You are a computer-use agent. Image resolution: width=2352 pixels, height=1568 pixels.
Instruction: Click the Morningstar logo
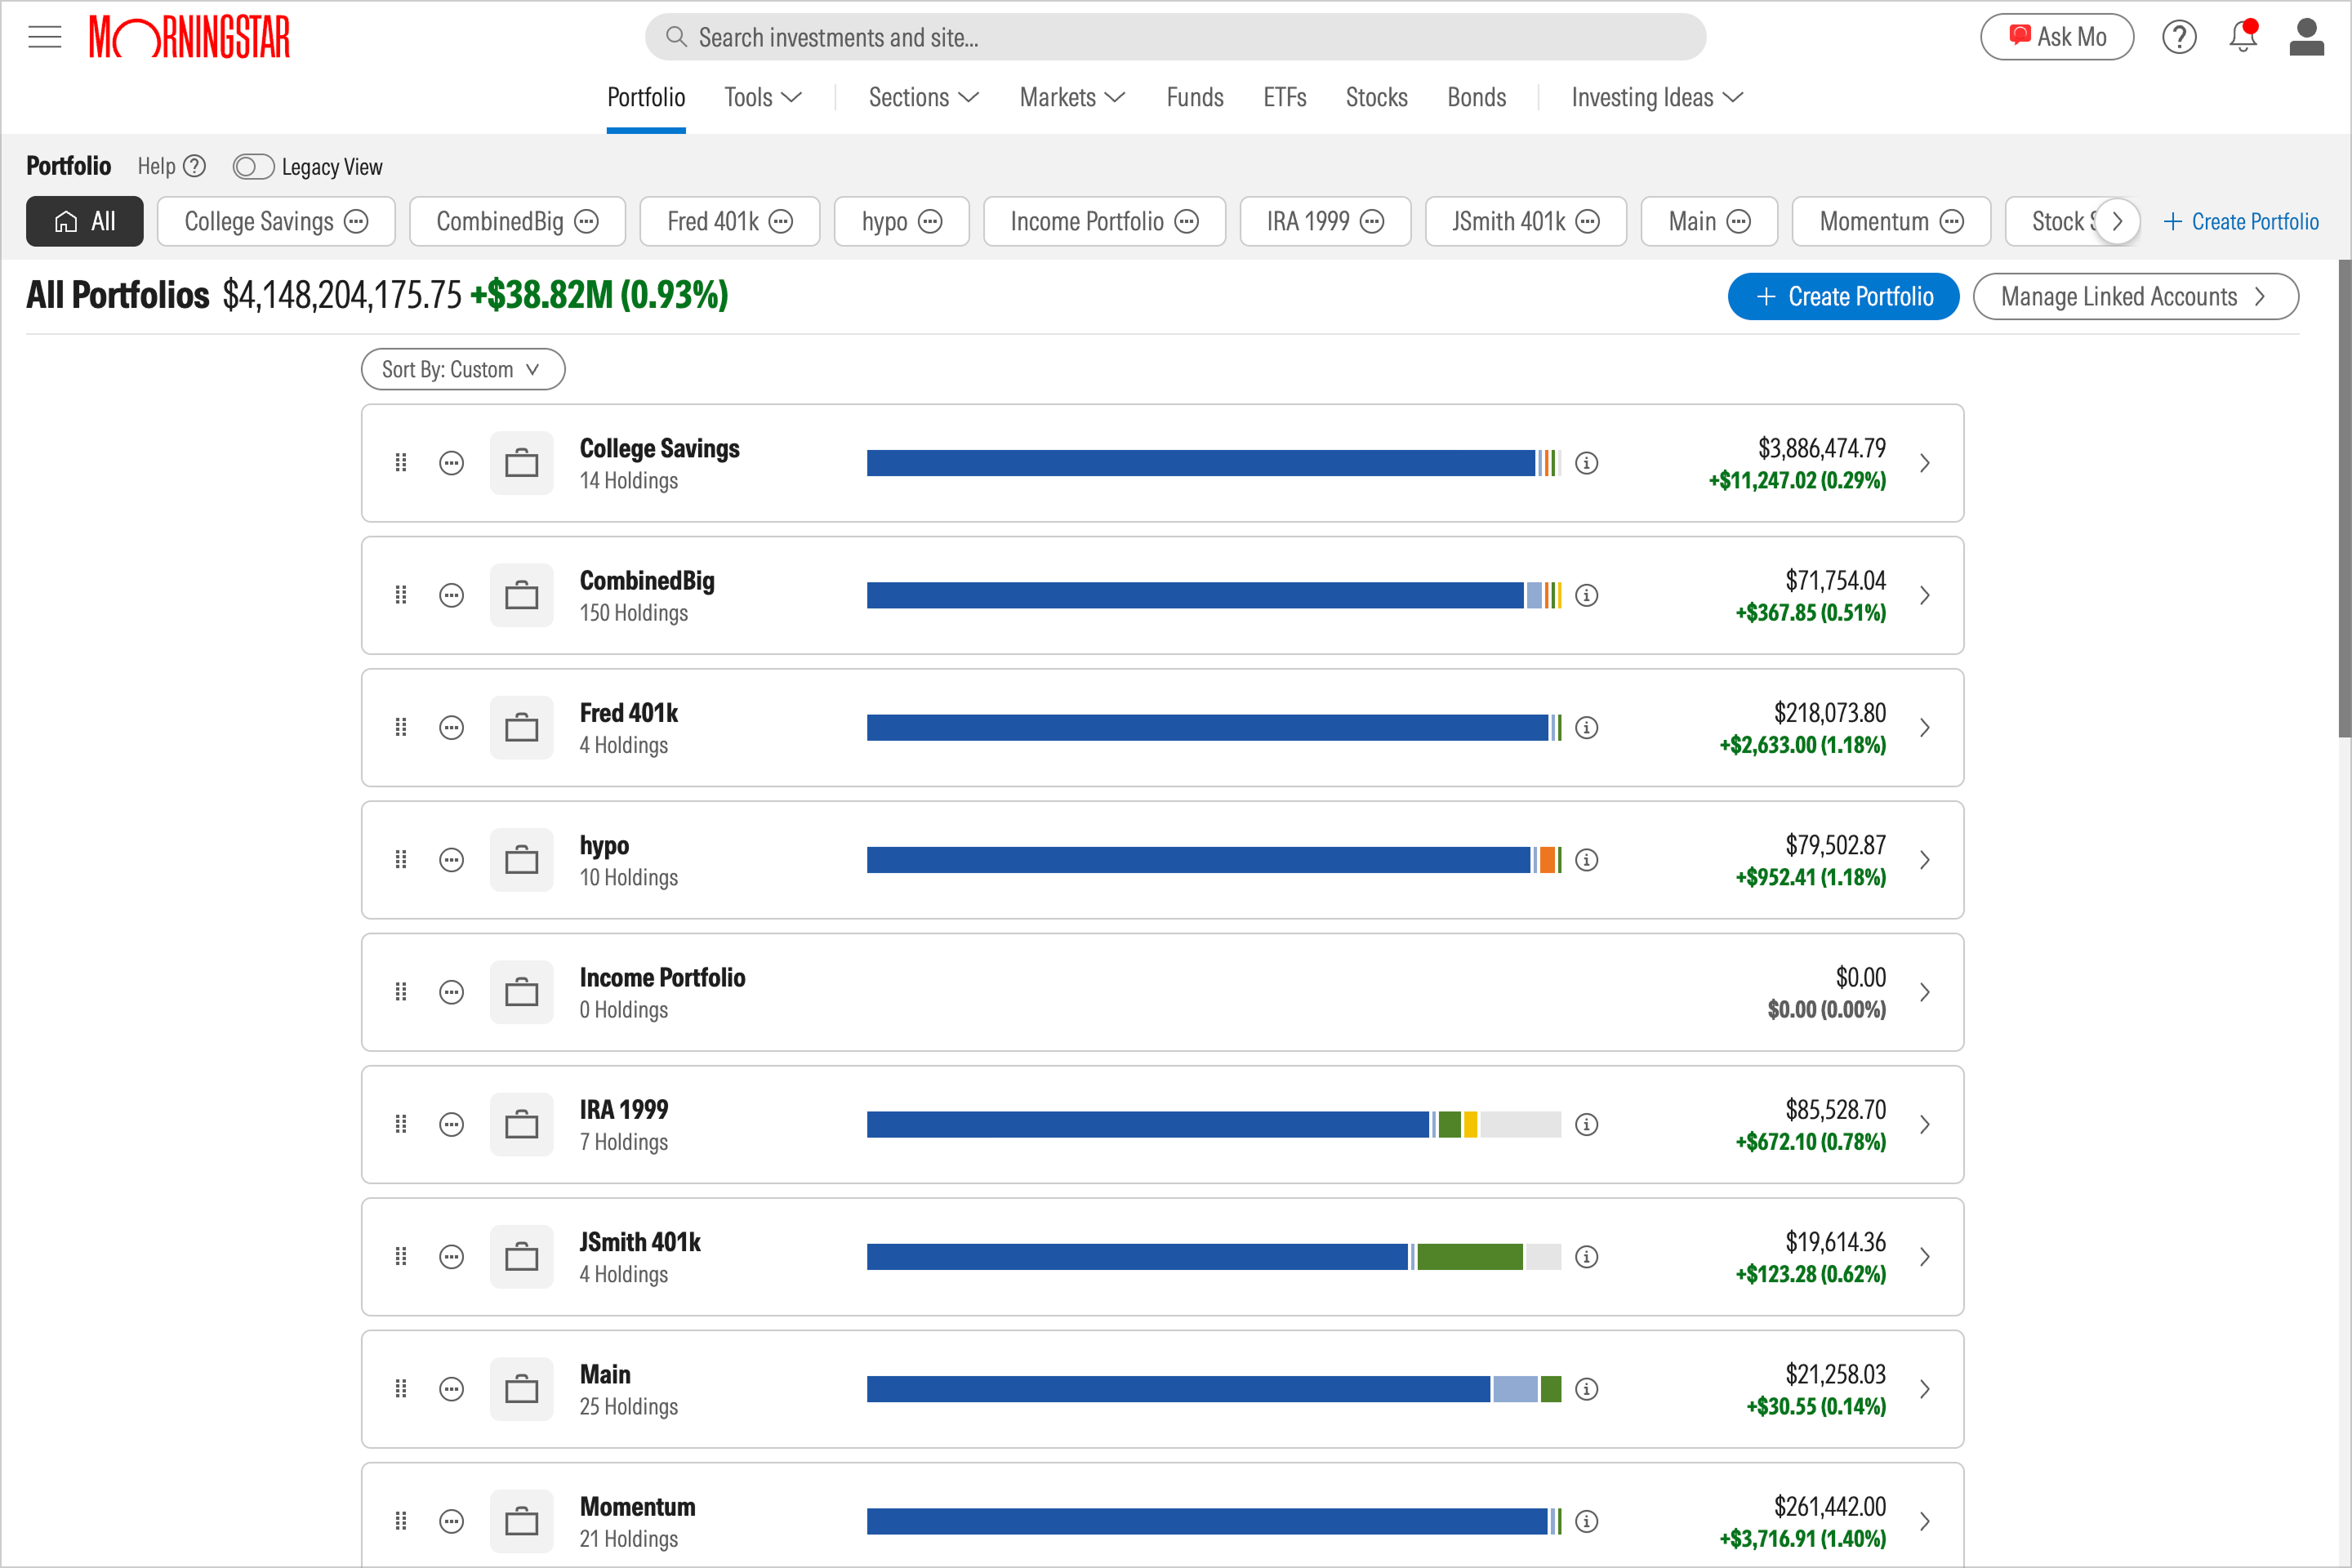click(189, 37)
